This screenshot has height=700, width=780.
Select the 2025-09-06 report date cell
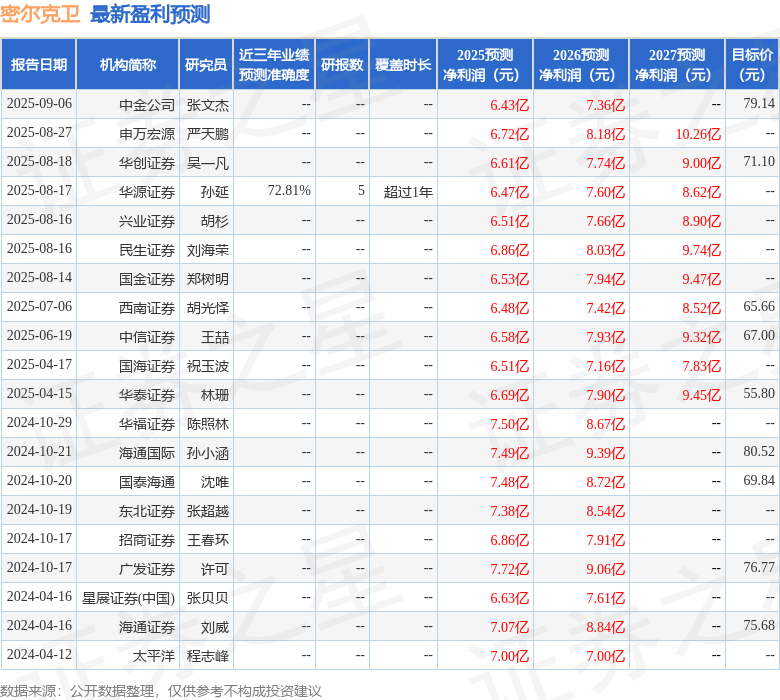(39, 103)
